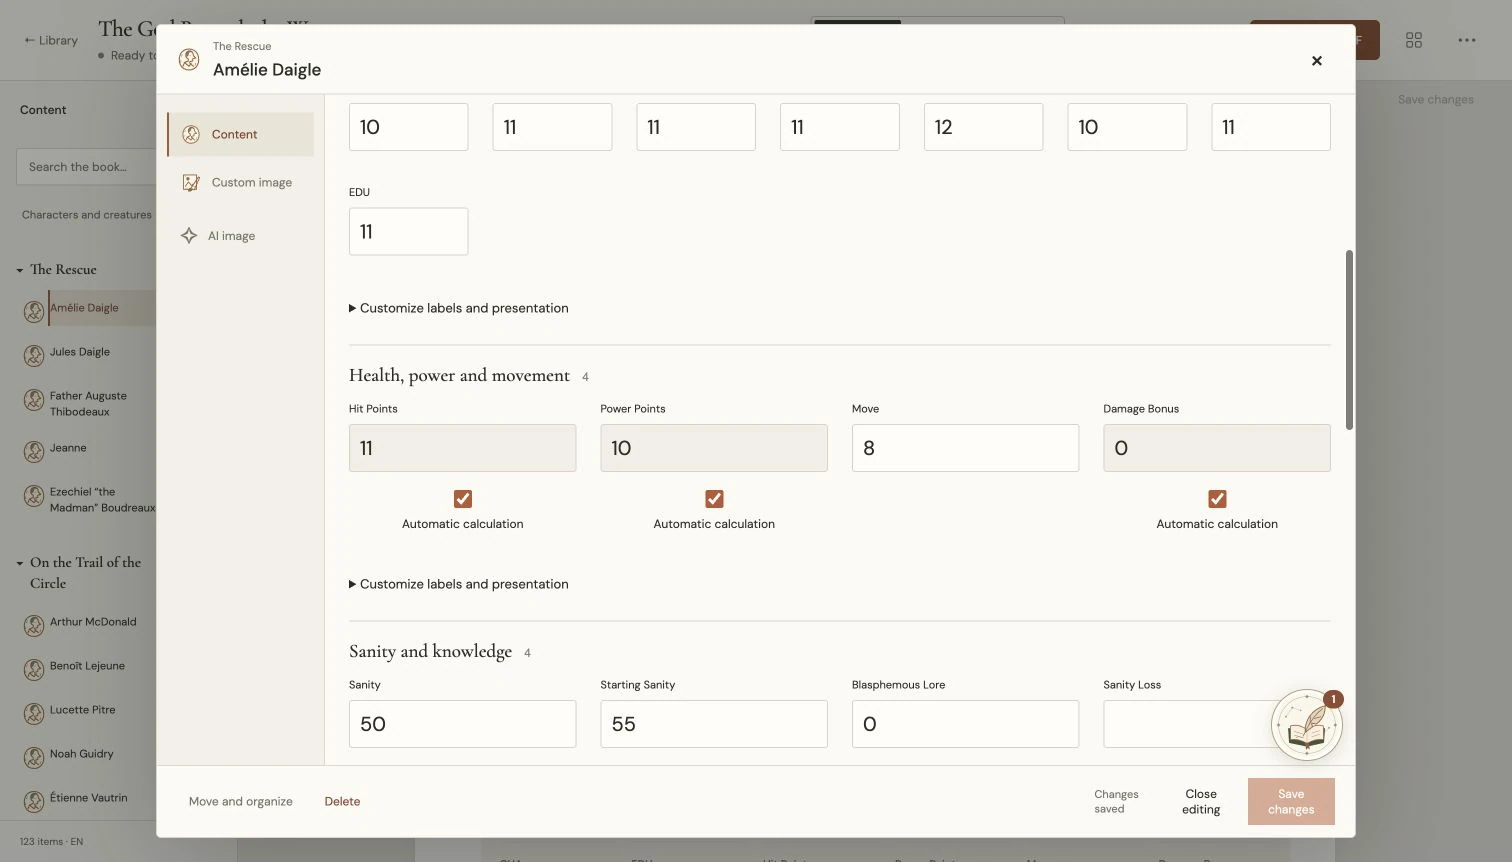The width and height of the screenshot is (1512, 862).
Task: Click the Étienne Vautrin character icon
Action: [34, 801]
